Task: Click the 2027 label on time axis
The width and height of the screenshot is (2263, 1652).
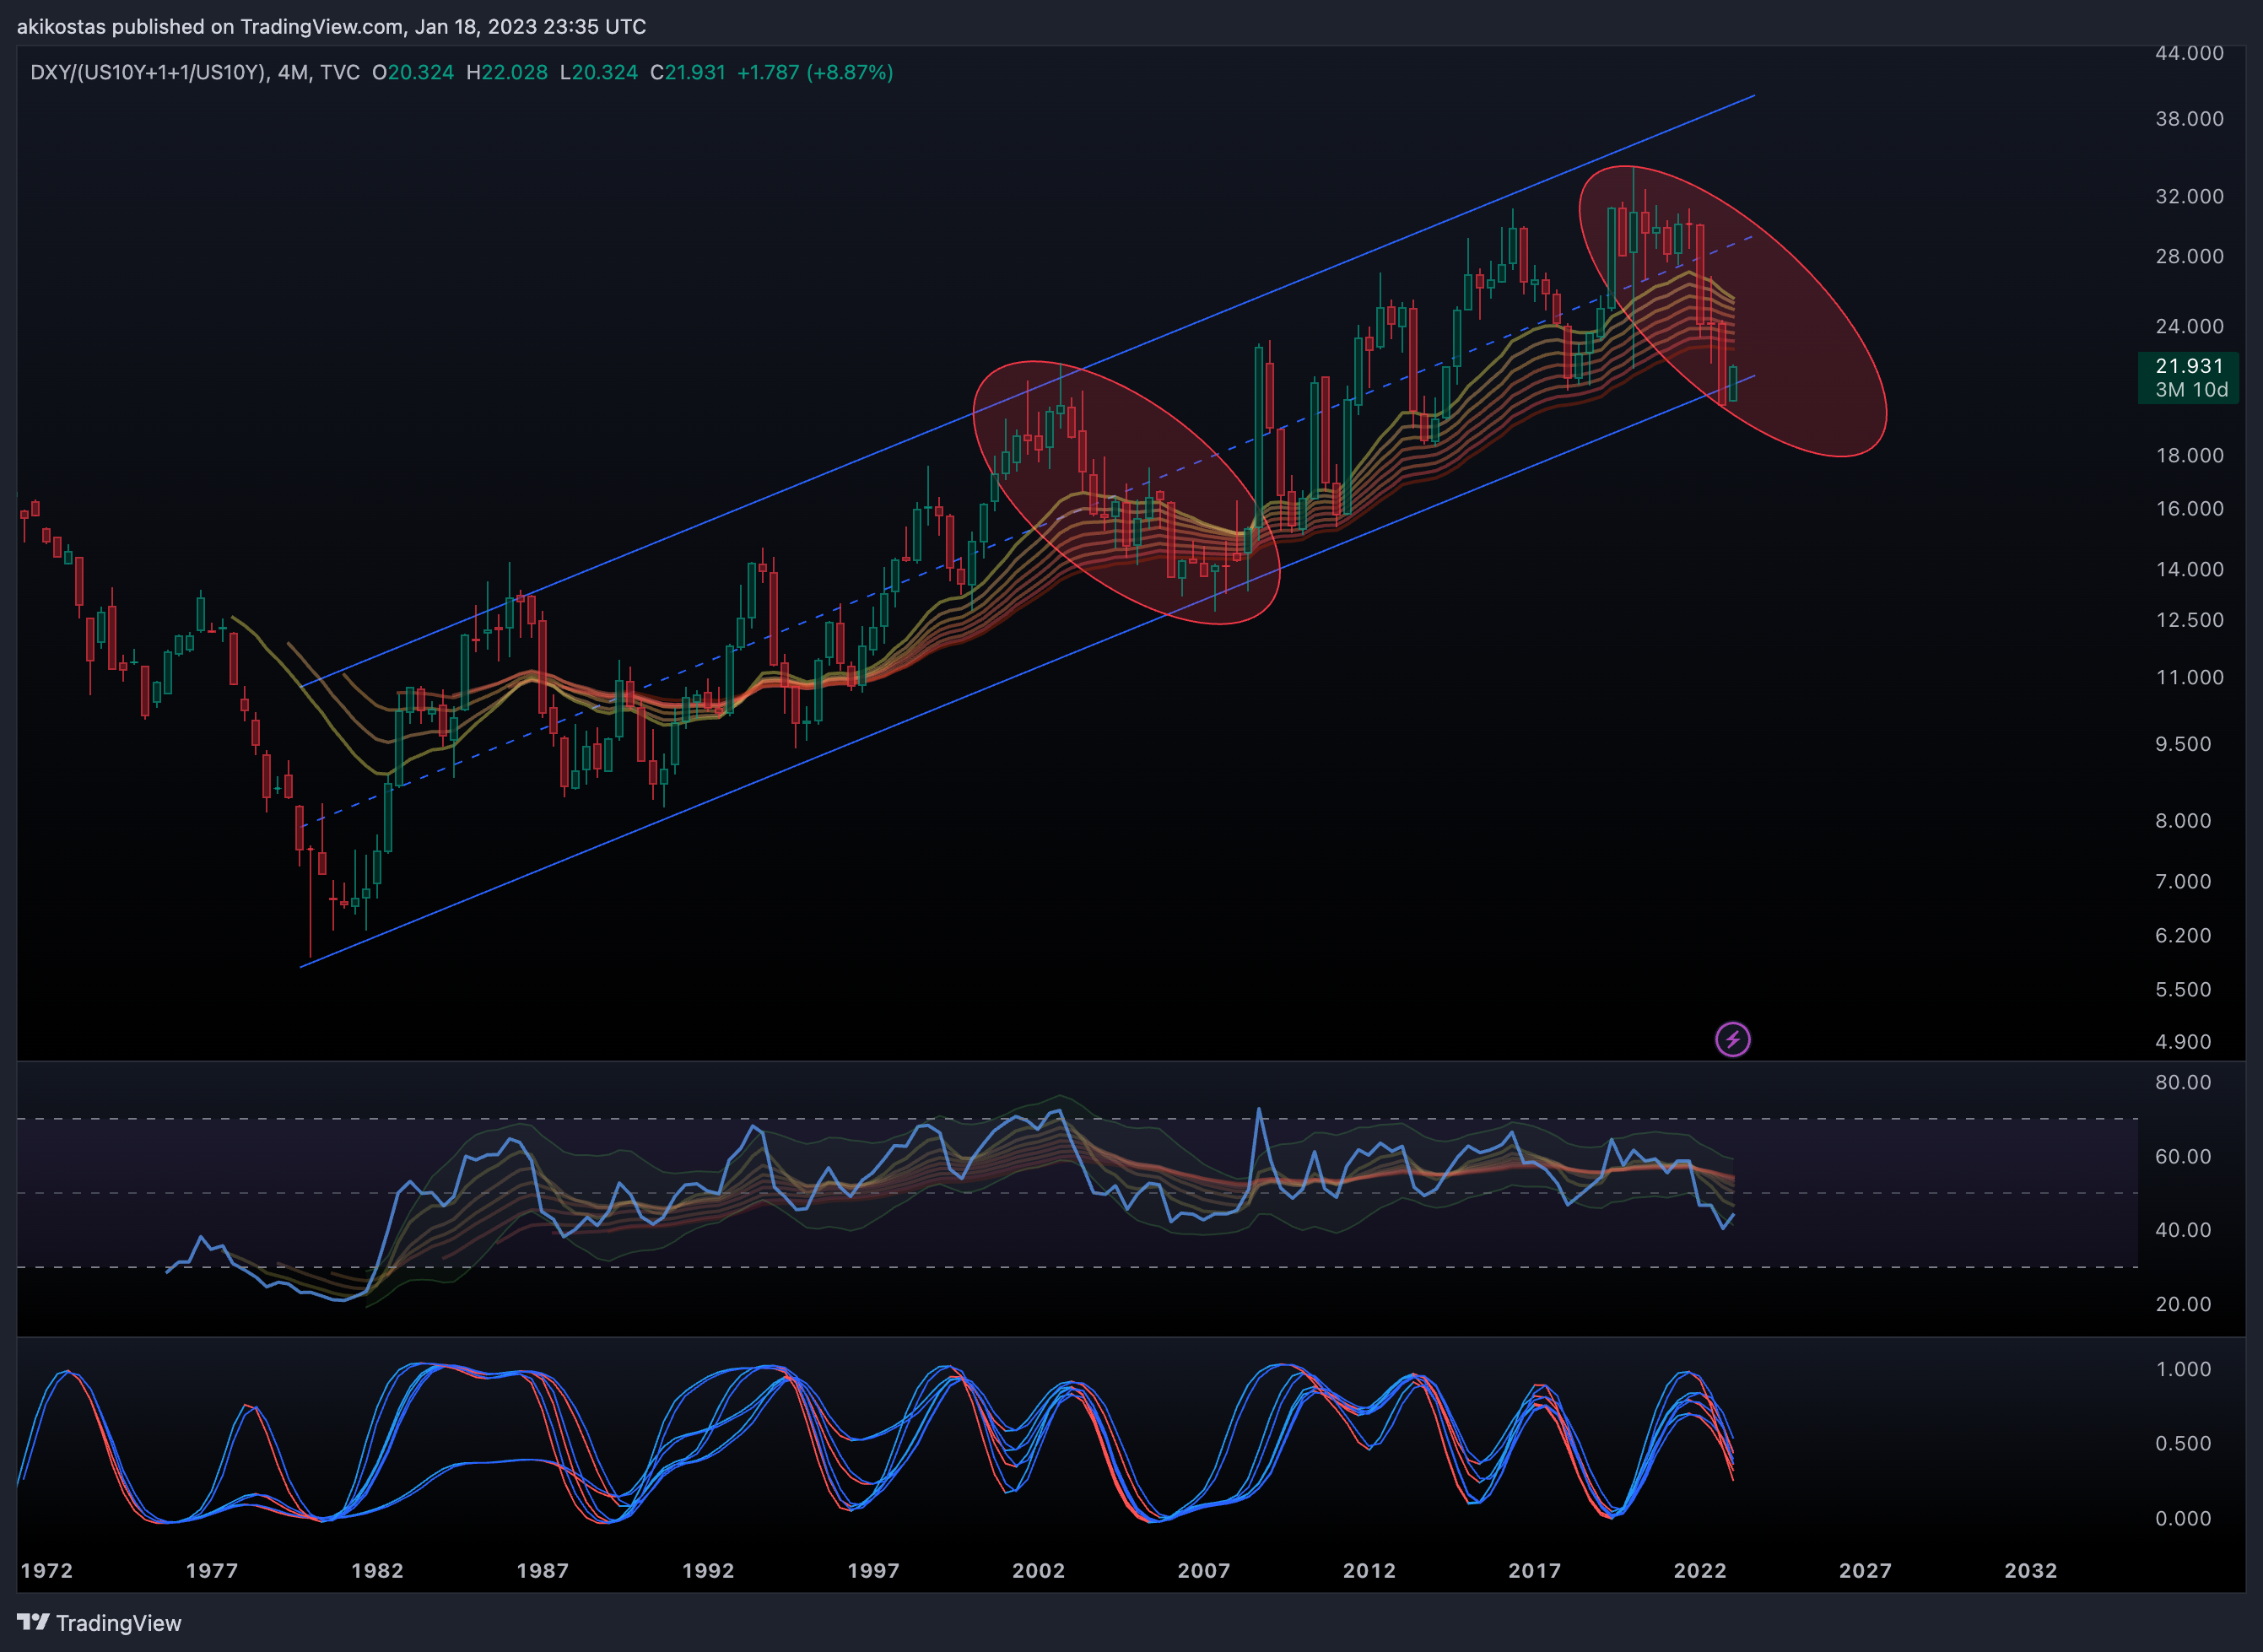Action: [1865, 1570]
